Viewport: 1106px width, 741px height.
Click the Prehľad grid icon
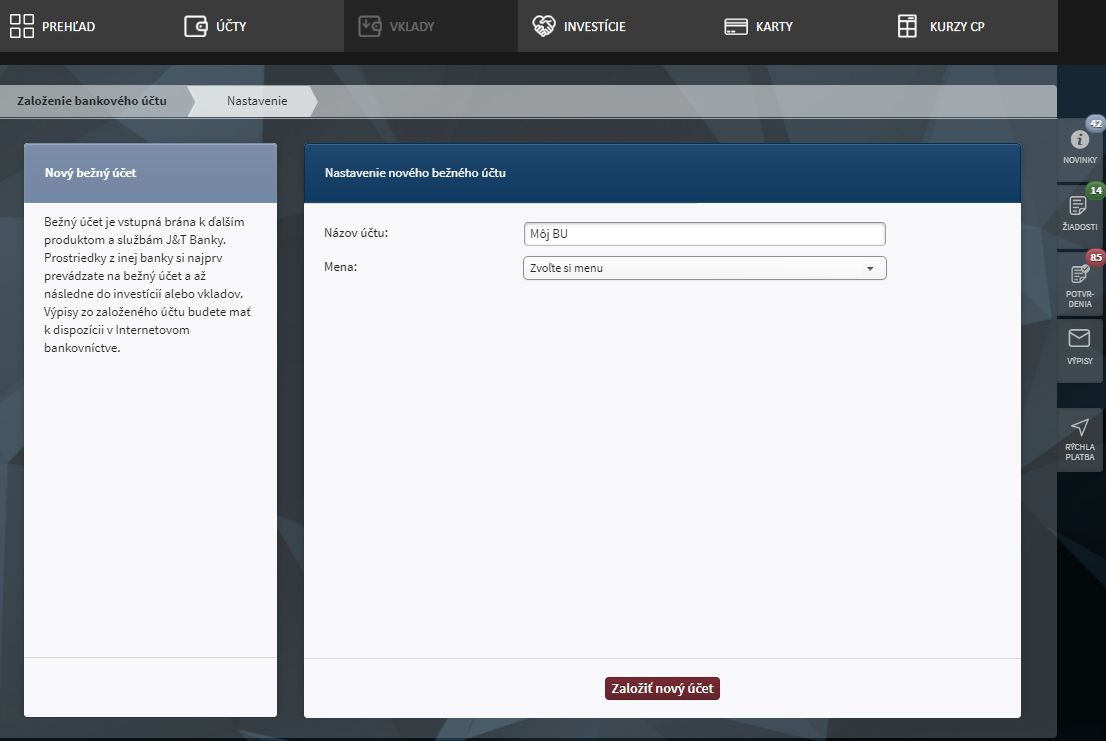pos(22,26)
